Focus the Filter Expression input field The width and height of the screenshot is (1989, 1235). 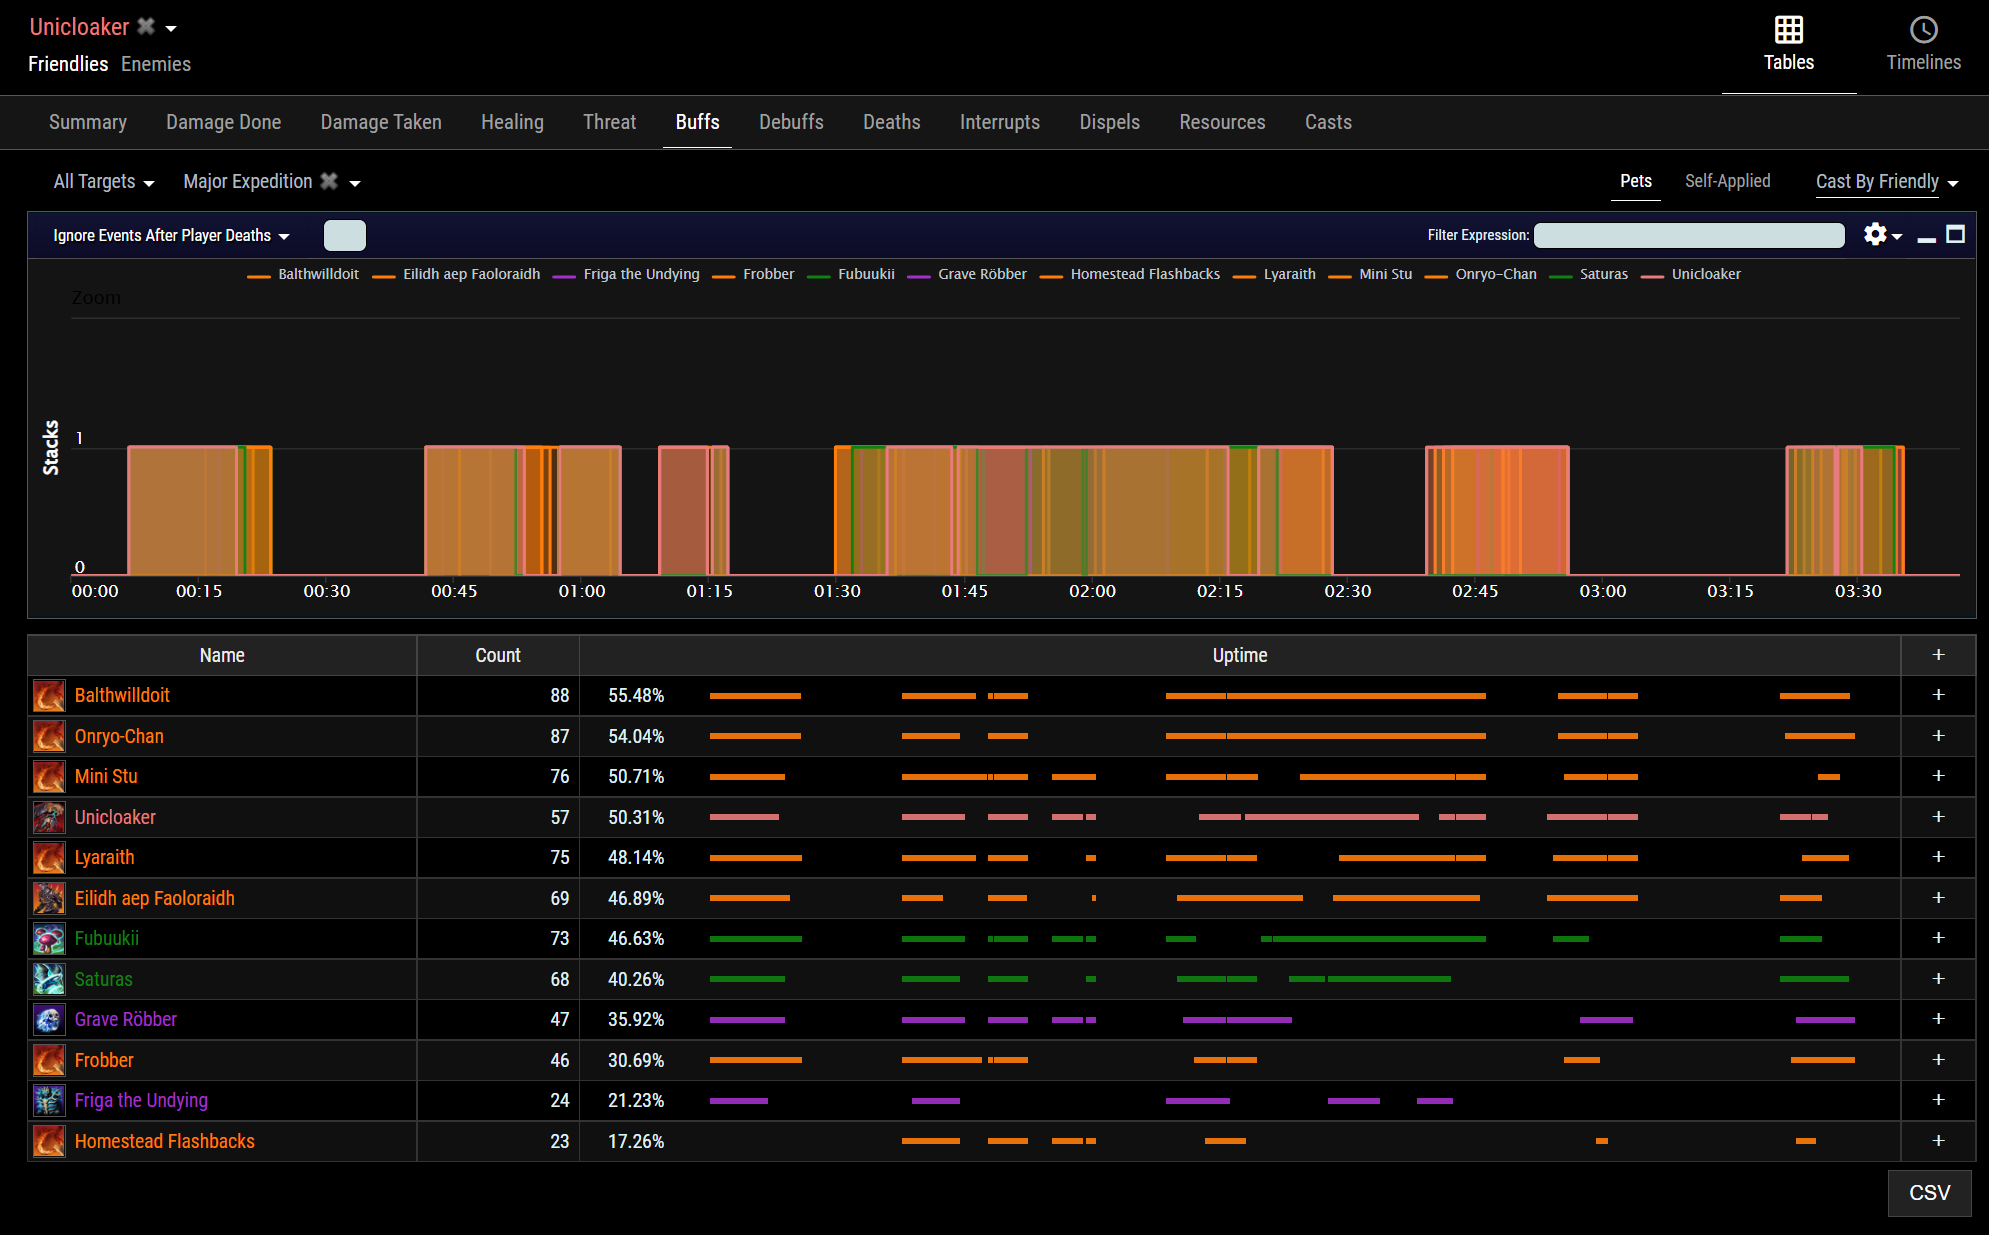coord(1688,236)
